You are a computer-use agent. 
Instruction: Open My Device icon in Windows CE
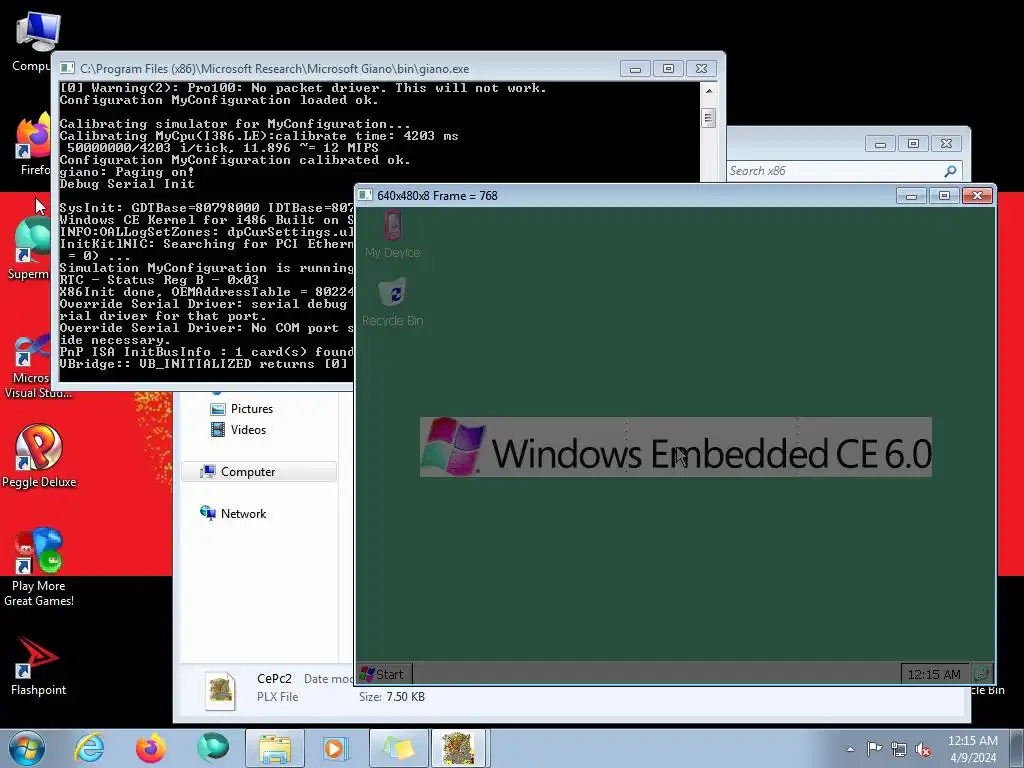[x=392, y=234]
